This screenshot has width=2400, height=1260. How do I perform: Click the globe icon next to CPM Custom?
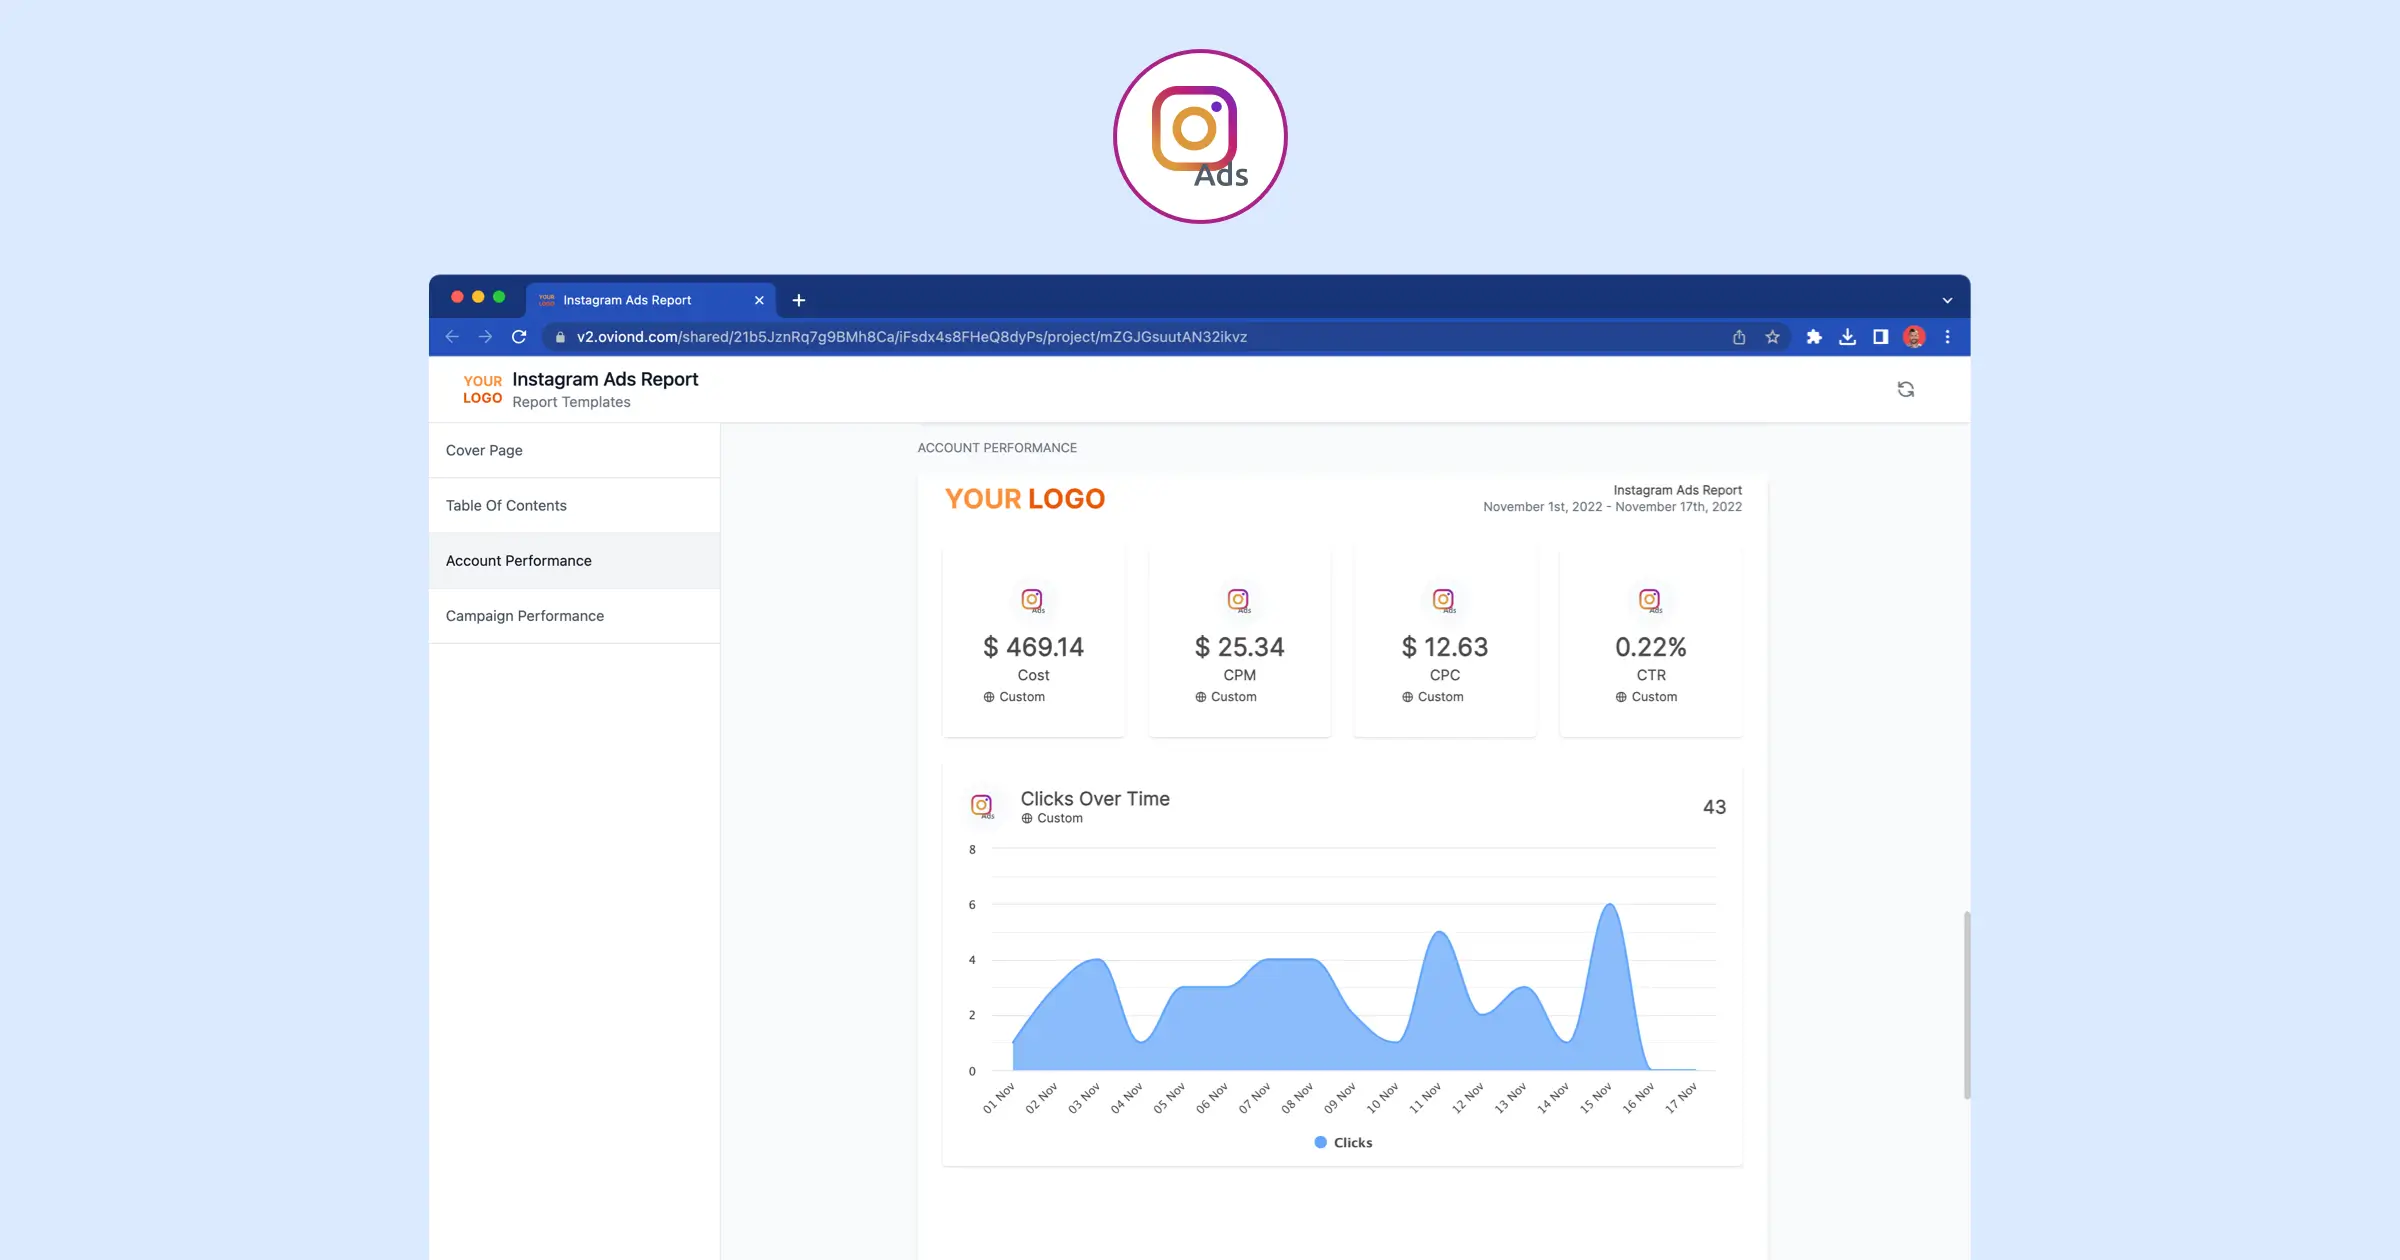(x=1201, y=697)
